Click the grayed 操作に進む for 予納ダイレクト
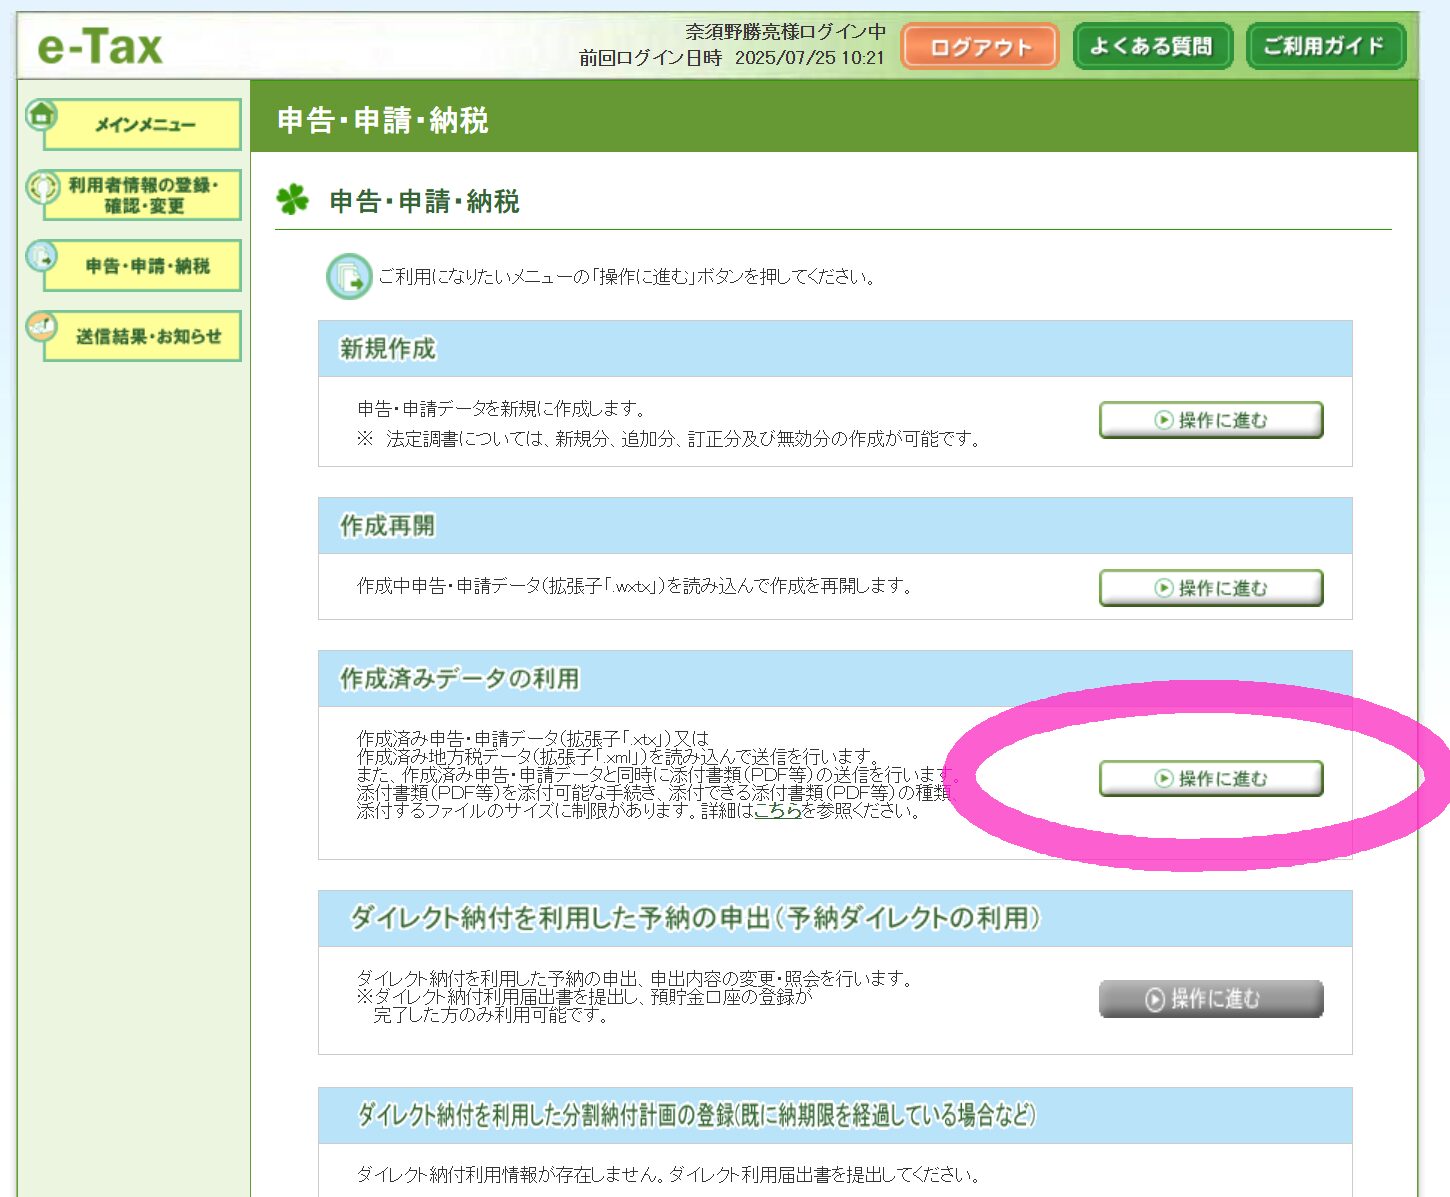The height and width of the screenshot is (1197, 1450). [1211, 998]
